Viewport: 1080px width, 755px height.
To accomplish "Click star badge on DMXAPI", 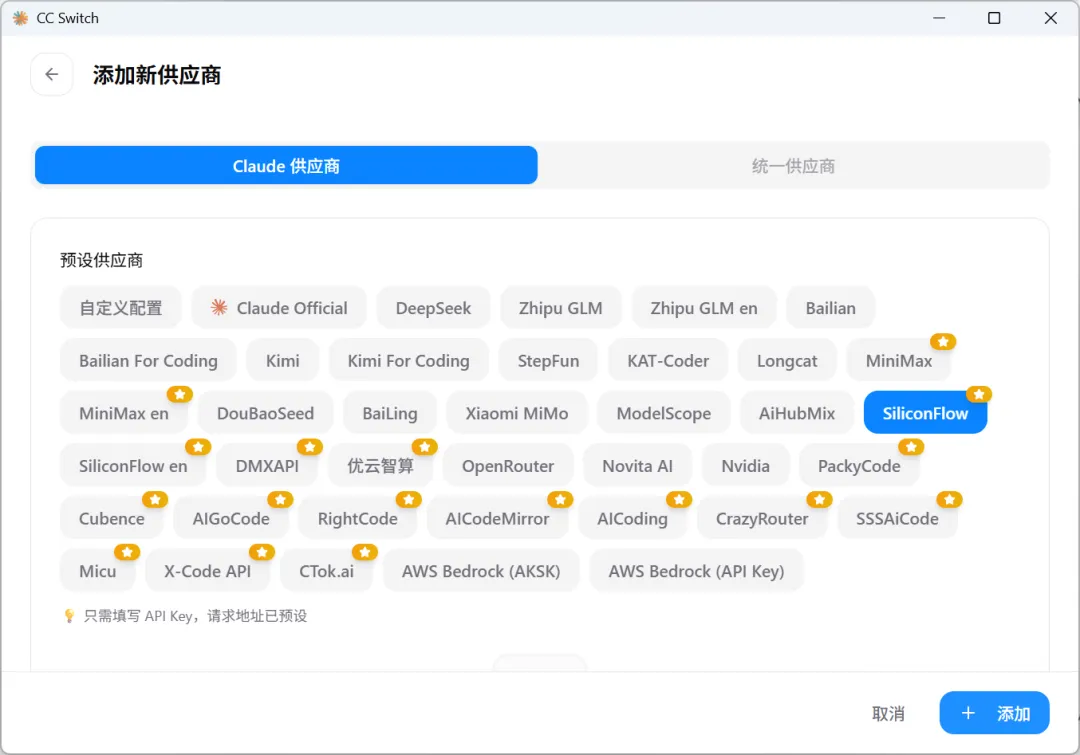I will [x=309, y=447].
